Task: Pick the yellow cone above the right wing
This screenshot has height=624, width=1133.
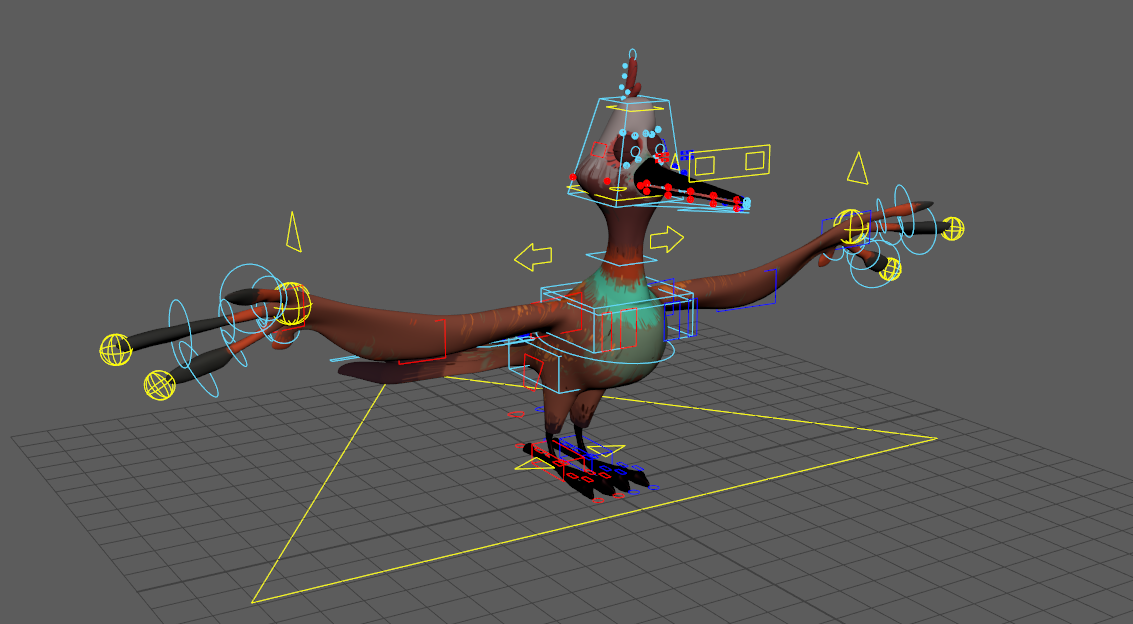Action: (858, 168)
